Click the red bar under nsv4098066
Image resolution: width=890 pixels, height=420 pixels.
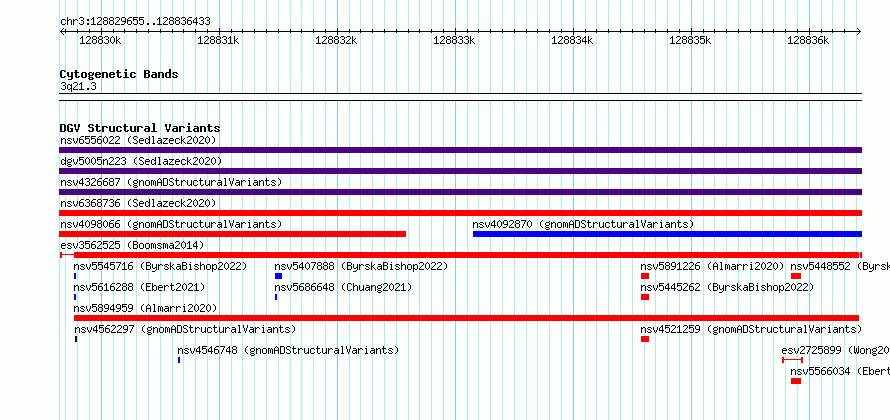pos(233,234)
